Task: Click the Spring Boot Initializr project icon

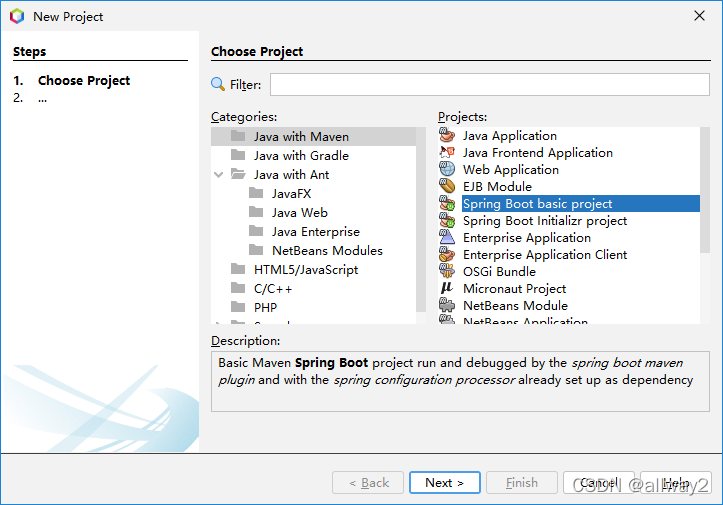Action: click(447, 221)
